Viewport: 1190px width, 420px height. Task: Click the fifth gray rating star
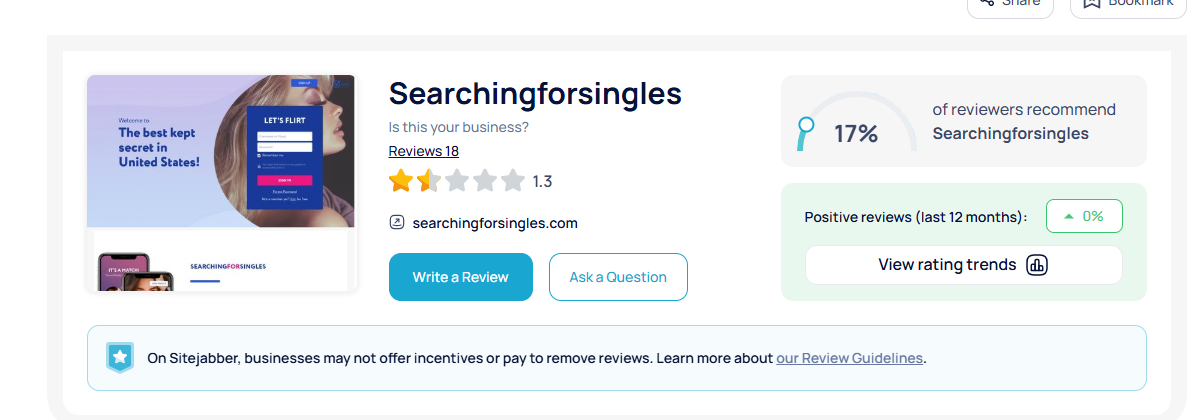pyautogui.click(x=513, y=181)
